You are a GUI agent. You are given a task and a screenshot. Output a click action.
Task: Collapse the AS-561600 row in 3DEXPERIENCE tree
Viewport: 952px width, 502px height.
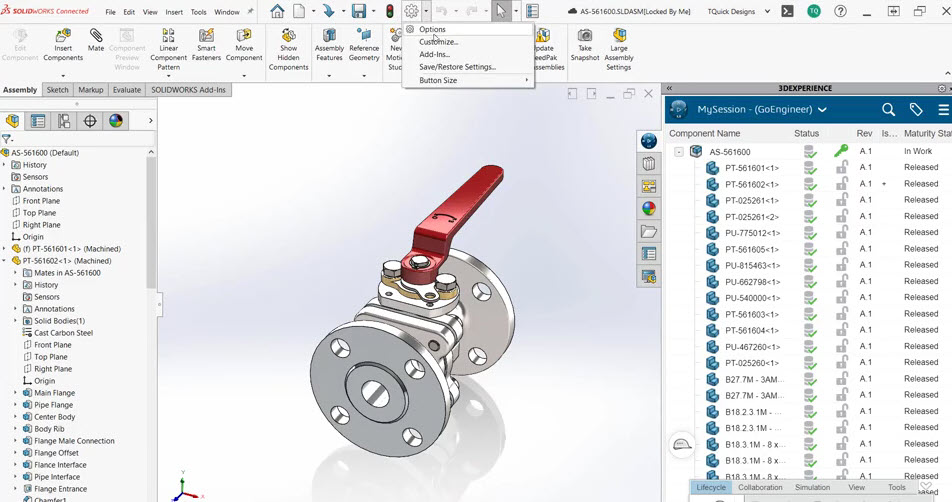(679, 152)
